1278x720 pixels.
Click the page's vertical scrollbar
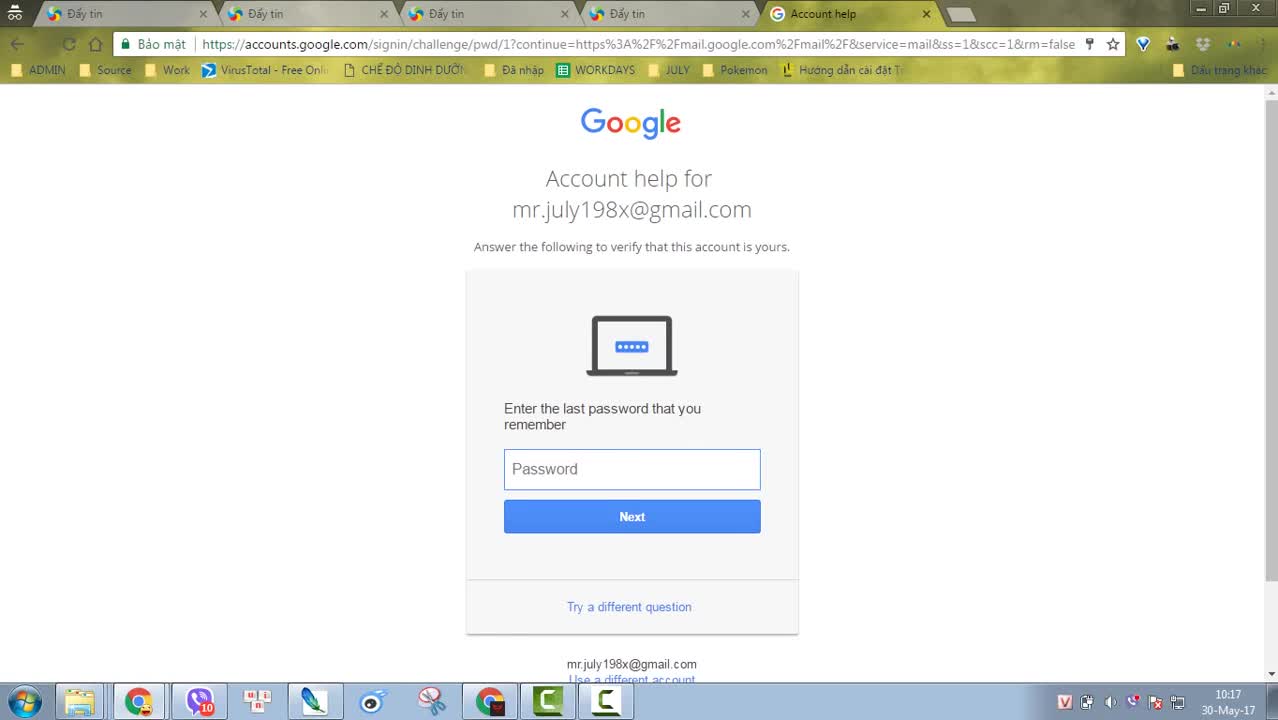(1271, 340)
